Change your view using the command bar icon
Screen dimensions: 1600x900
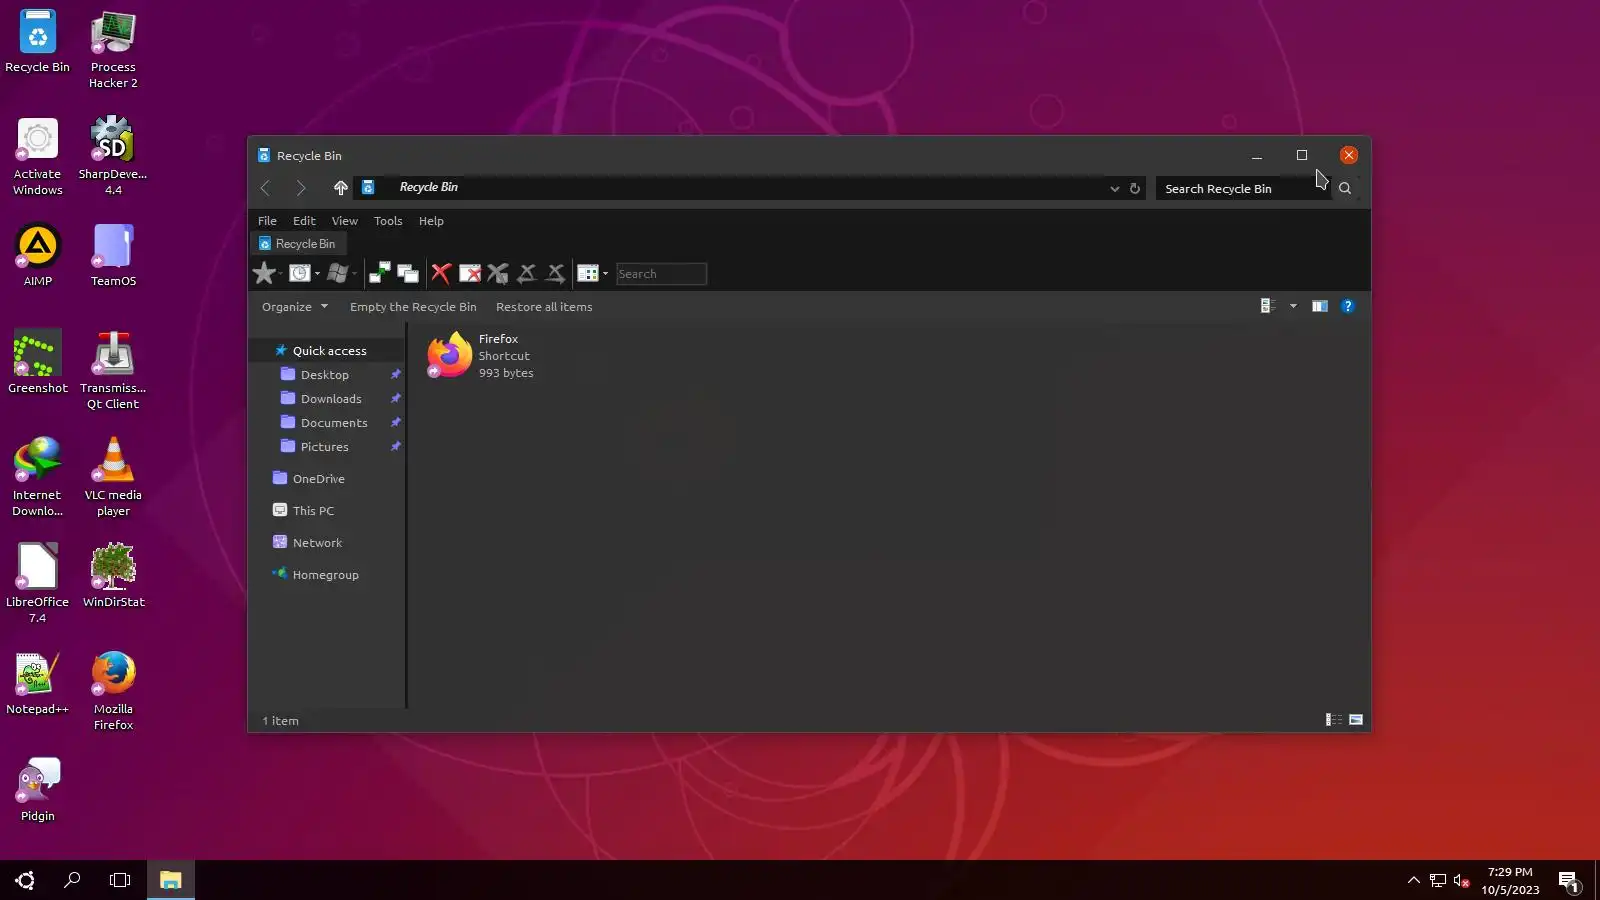[1268, 306]
